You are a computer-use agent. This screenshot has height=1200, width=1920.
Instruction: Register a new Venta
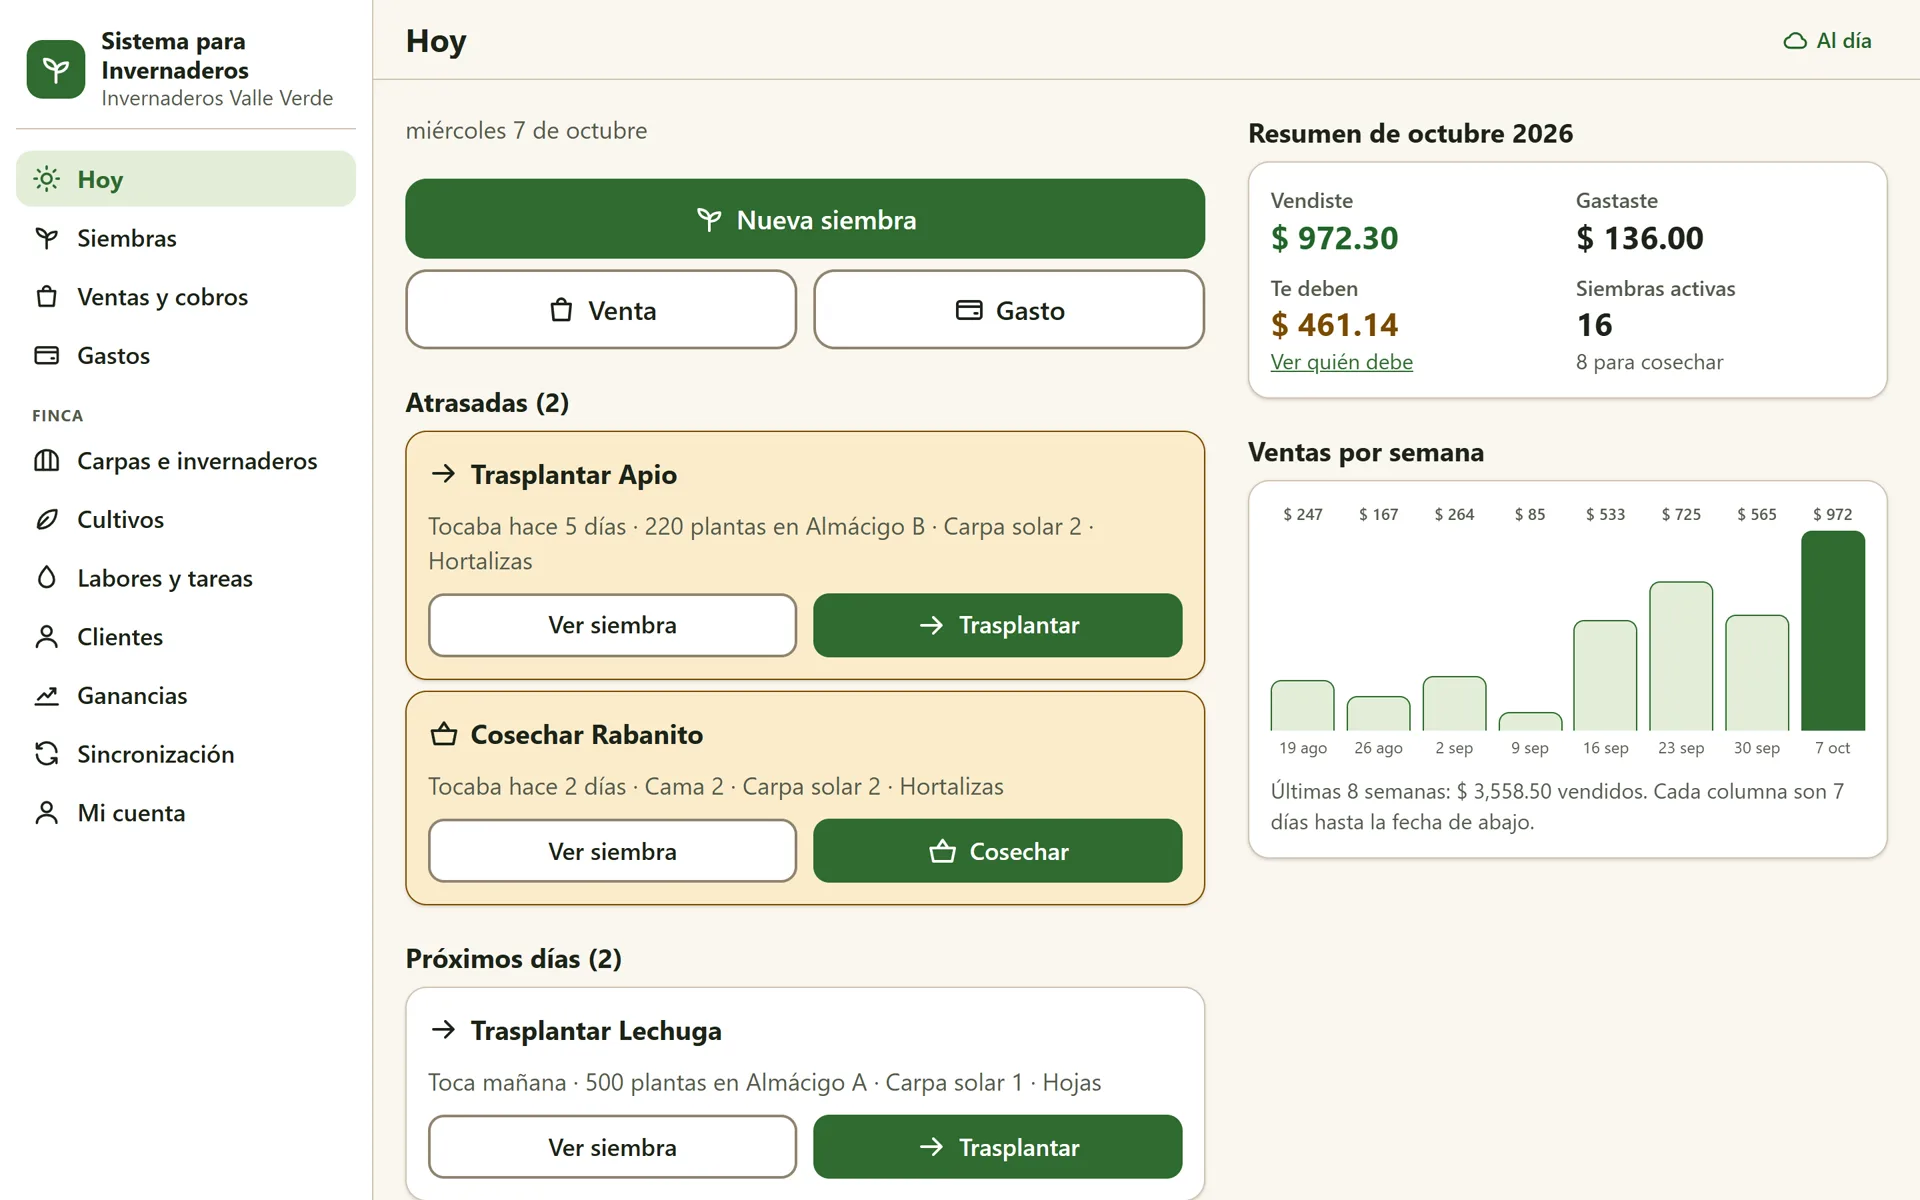click(x=601, y=310)
